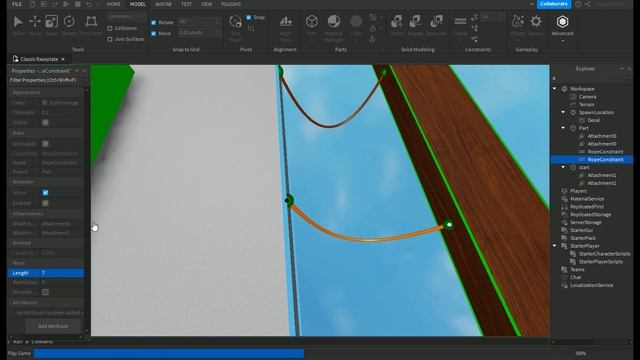The width and height of the screenshot is (640, 360).
Task: Toggle the Visible property checkbox
Action: coord(45,122)
